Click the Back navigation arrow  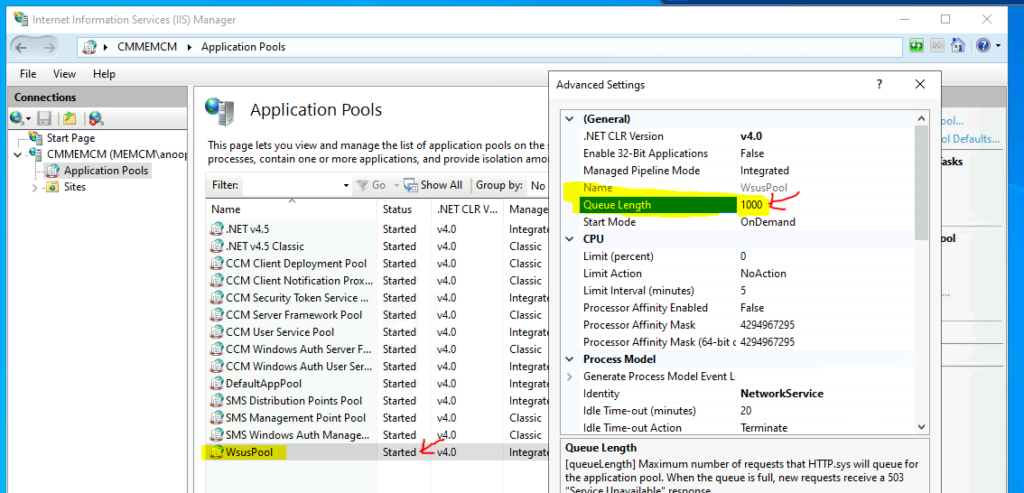click(x=21, y=47)
